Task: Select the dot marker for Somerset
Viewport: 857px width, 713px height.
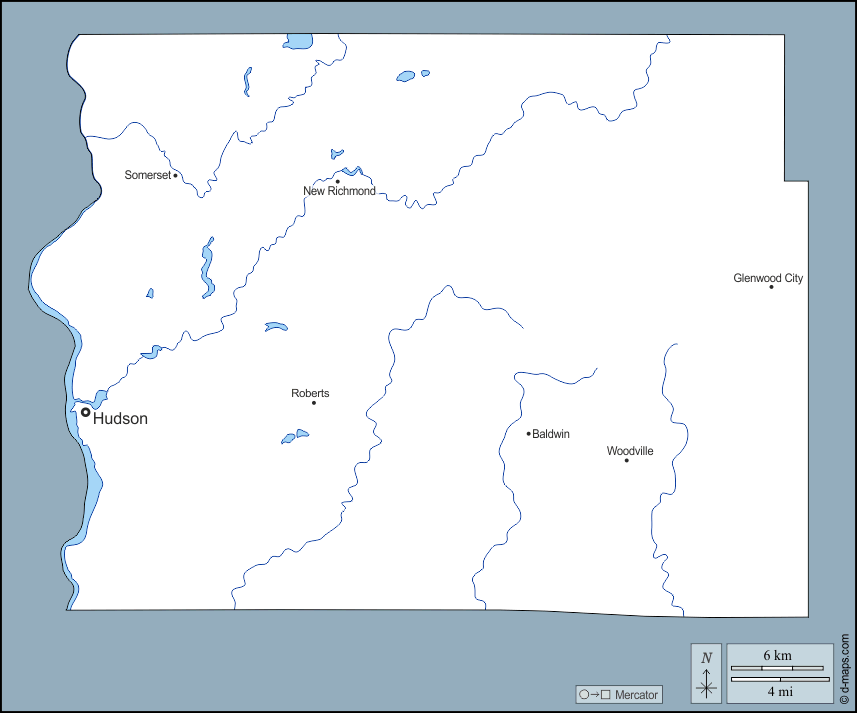Action: pyautogui.click(x=176, y=175)
